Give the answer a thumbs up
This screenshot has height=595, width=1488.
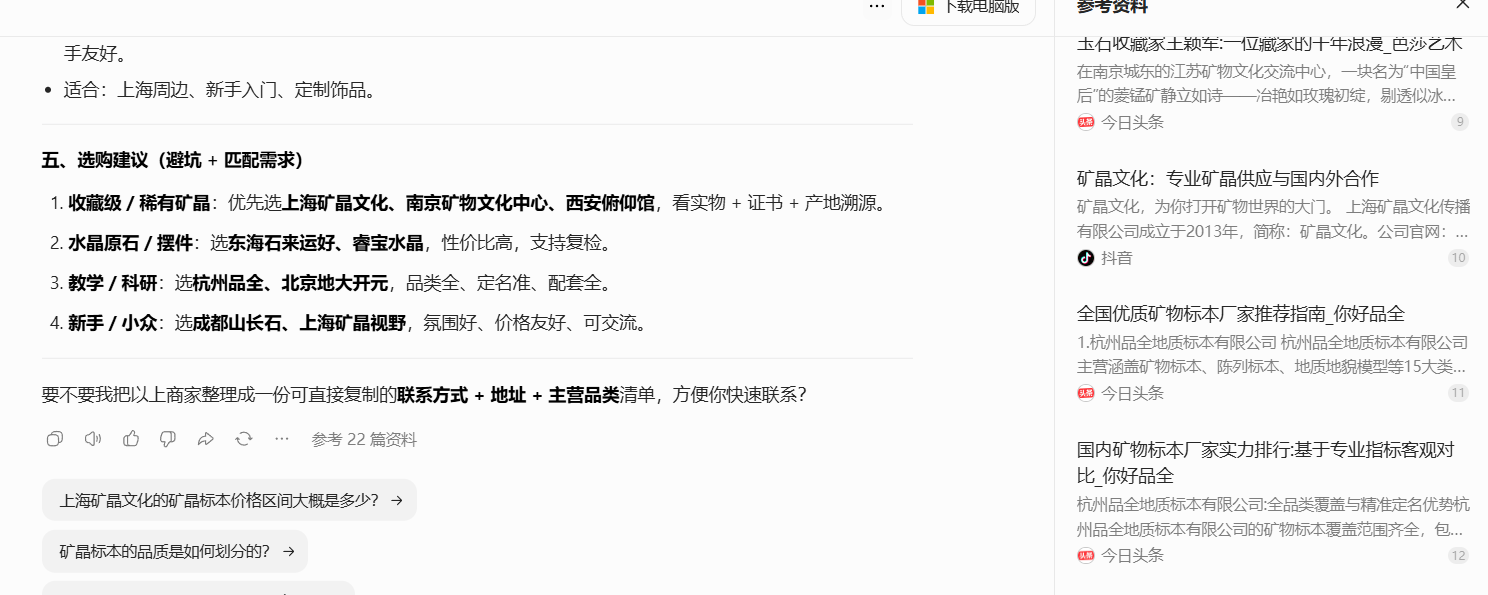(131, 439)
